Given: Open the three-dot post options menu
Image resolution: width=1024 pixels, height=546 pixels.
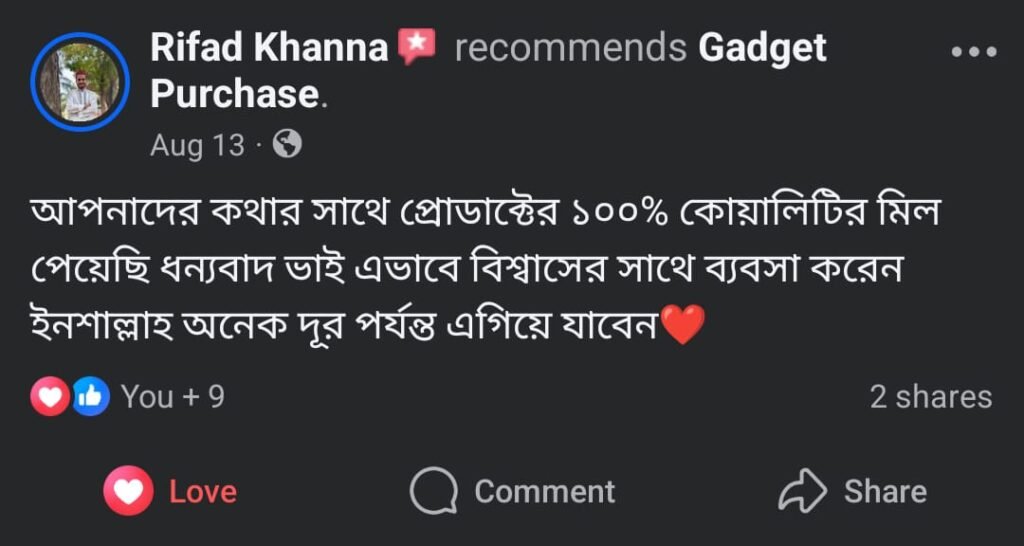Looking at the screenshot, I should point(974,52).
